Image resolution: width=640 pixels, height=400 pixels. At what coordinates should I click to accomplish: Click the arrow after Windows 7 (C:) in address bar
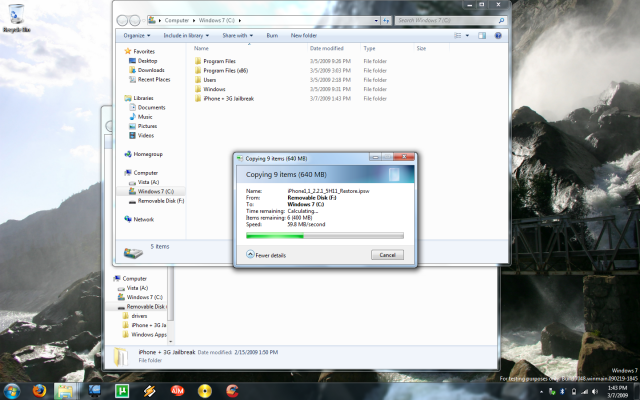pos(240,20)
